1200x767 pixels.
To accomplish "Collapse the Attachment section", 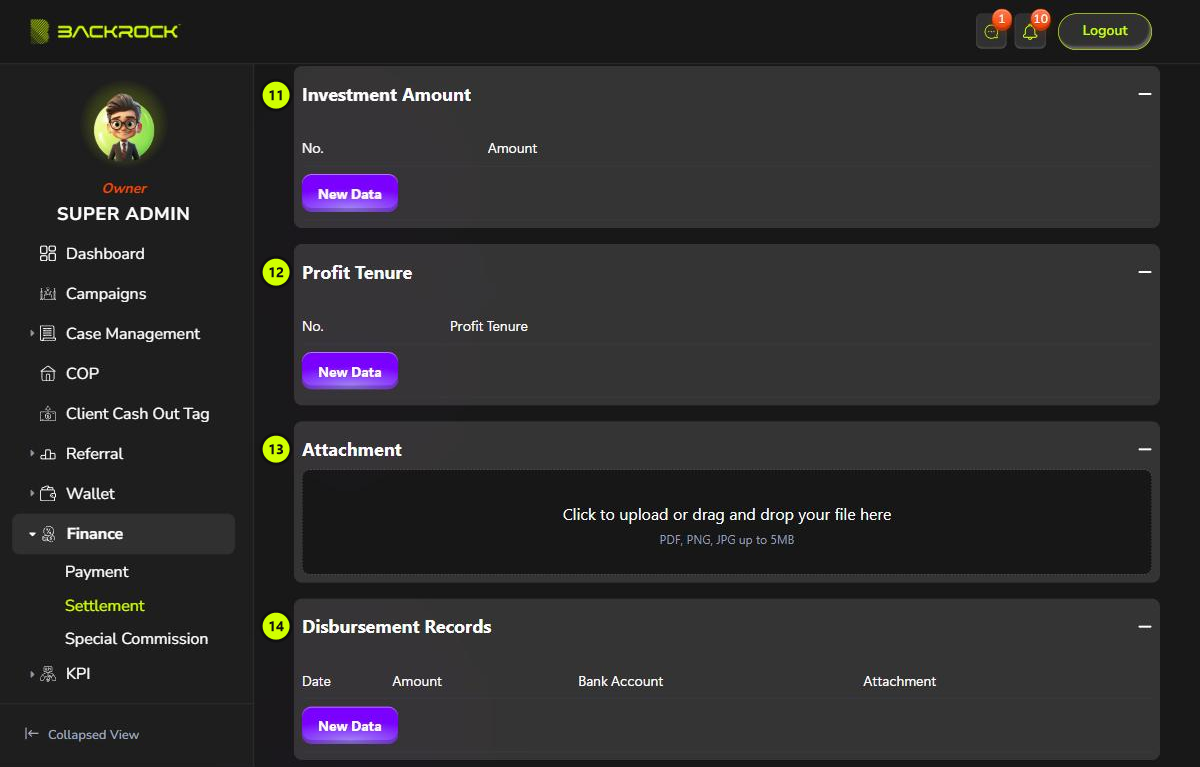I will coord(1145,450).
